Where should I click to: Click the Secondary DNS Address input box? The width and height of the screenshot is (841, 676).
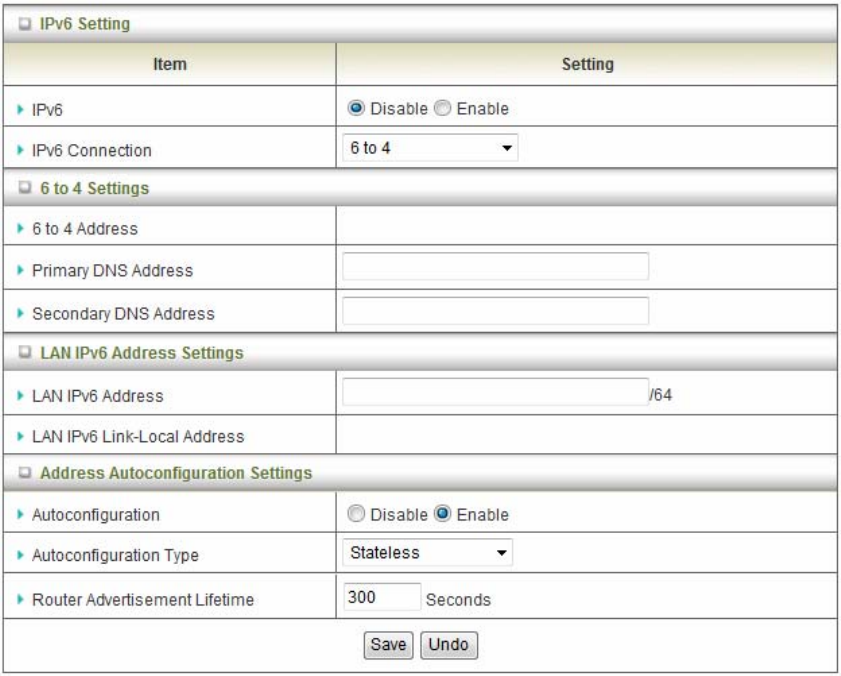coord(495,311)
